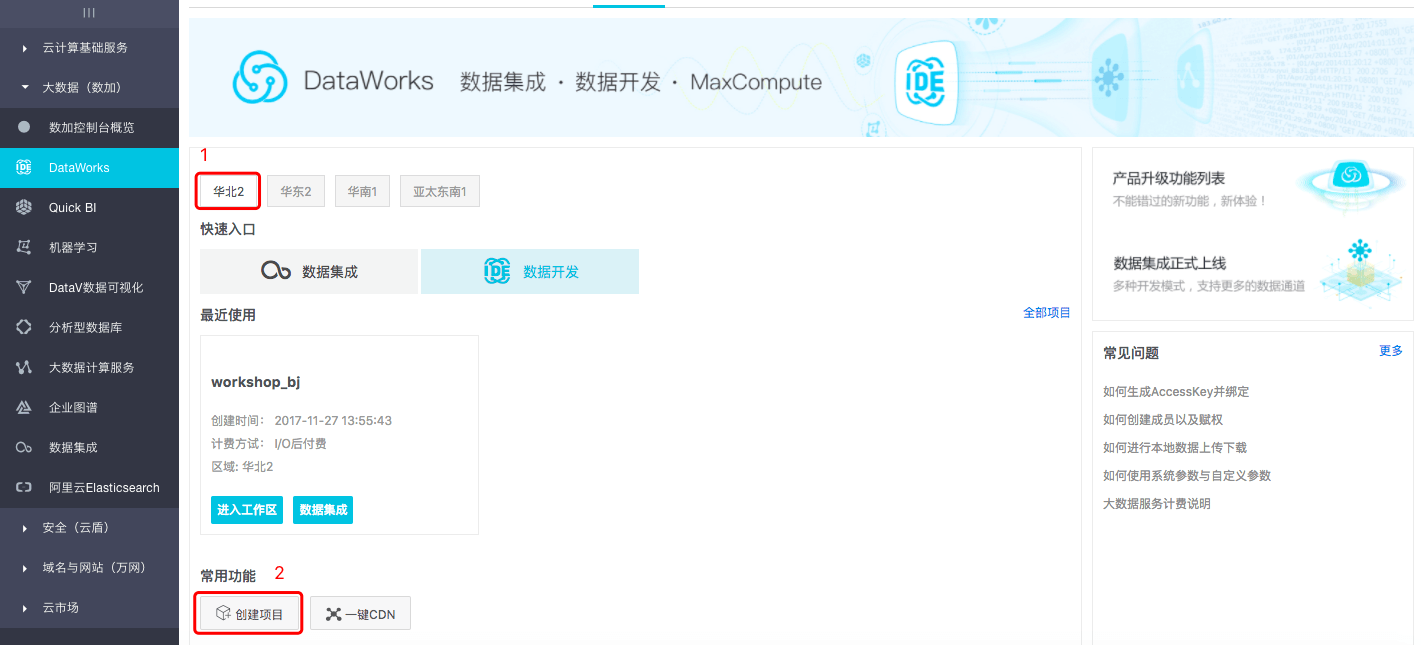Click the 分析型数据库 sidebar icon

click(x=24, y=327)
